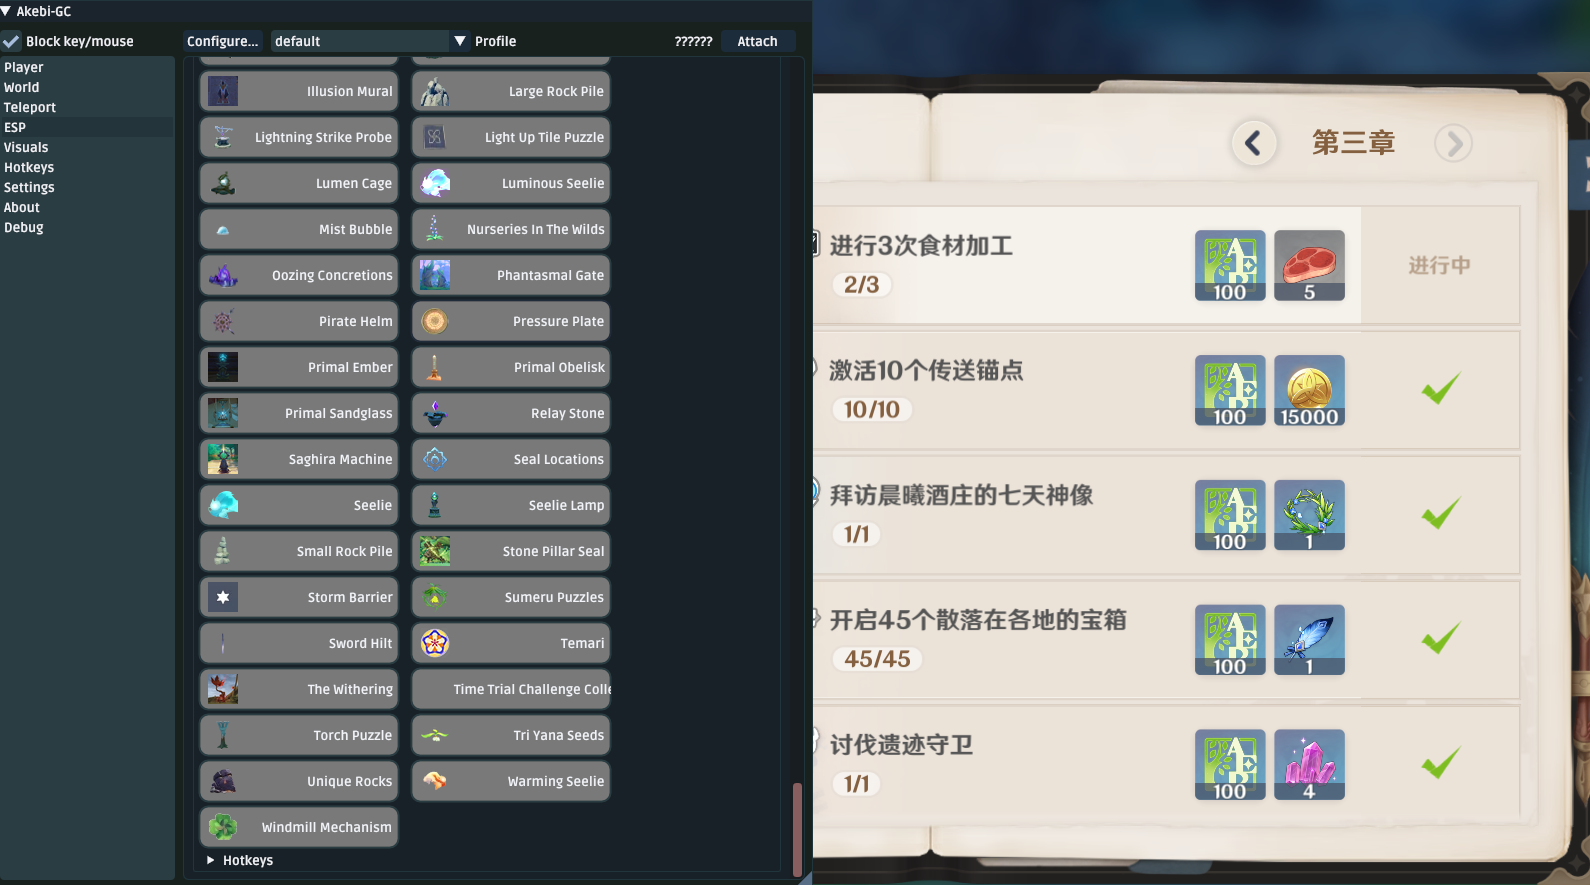
Task: Enable Lightning Strike Probe filter
Action: 299,137
